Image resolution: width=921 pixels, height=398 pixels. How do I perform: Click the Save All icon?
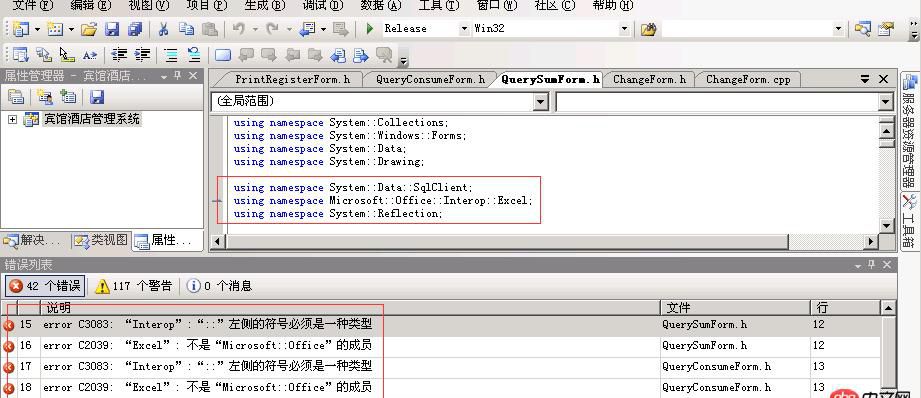135,28
